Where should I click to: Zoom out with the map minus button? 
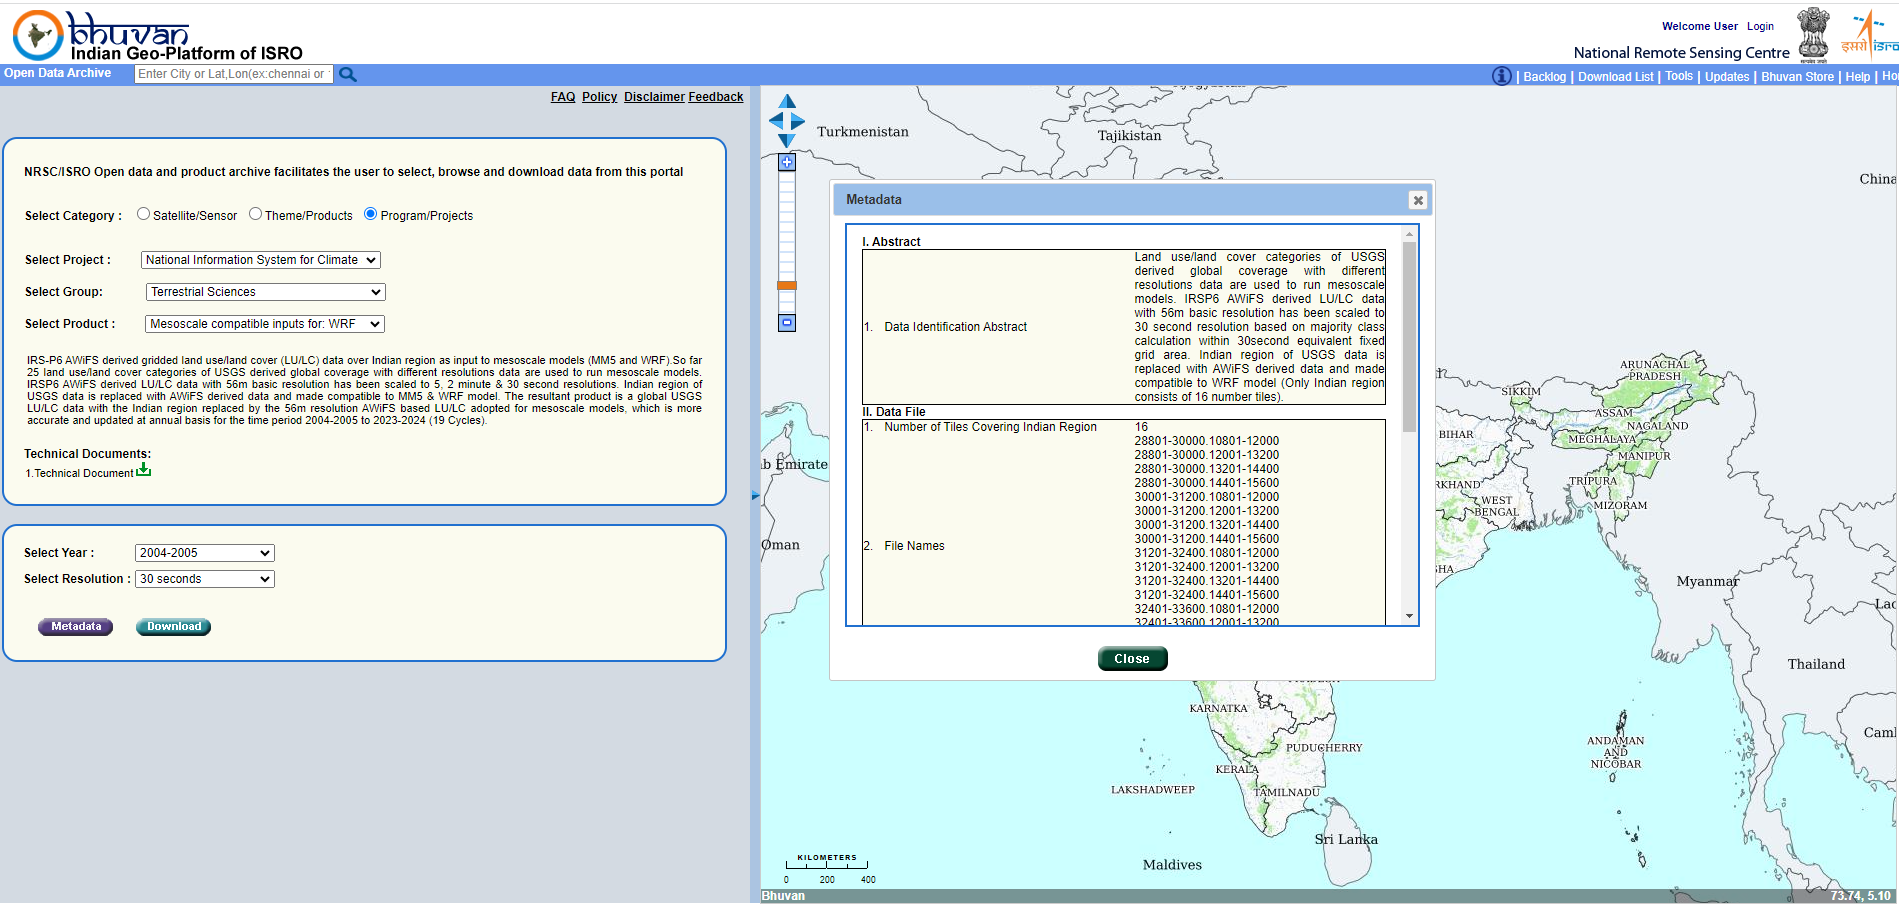(x=787, y=323)
